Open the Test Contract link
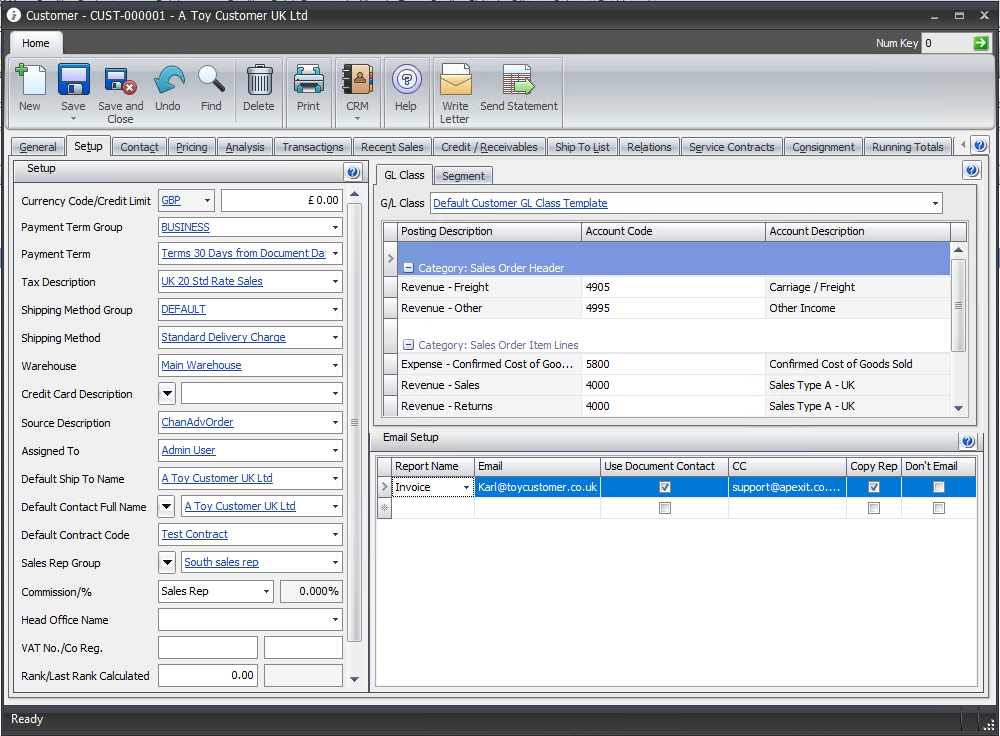 [195, 535]
